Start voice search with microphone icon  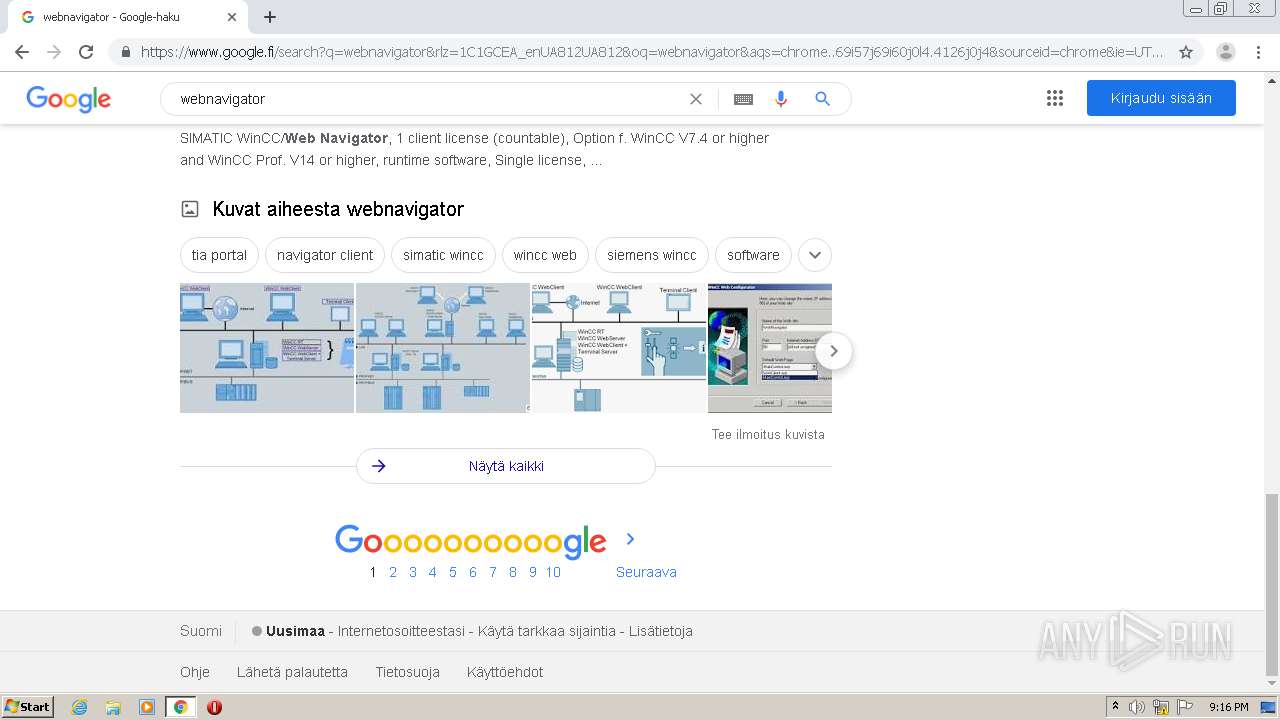781,99
